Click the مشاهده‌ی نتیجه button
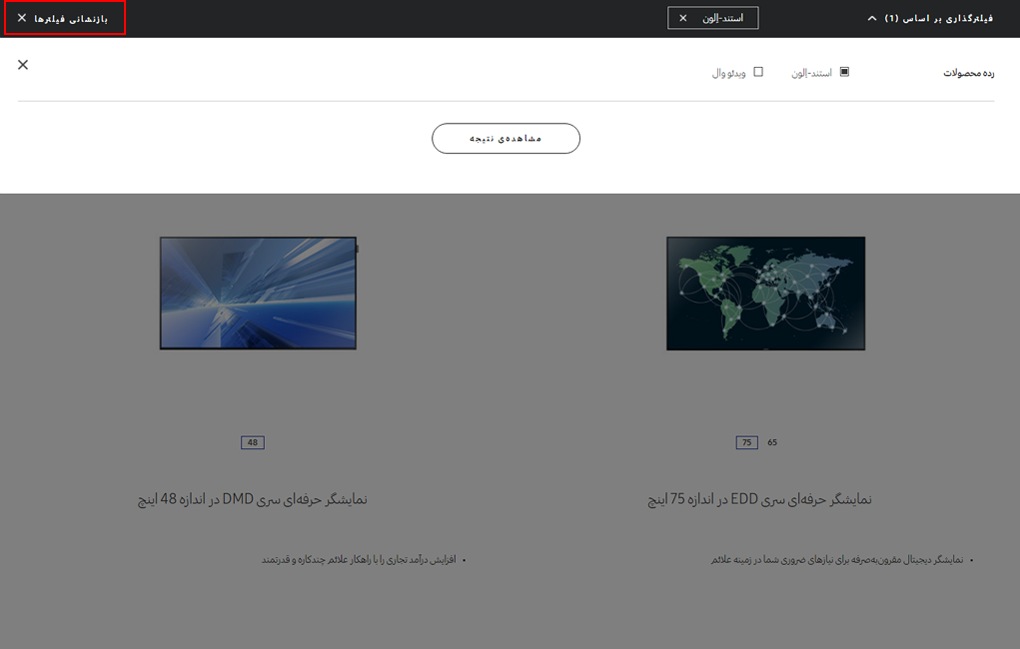The image size is (1020, 649). click(506, 139)
